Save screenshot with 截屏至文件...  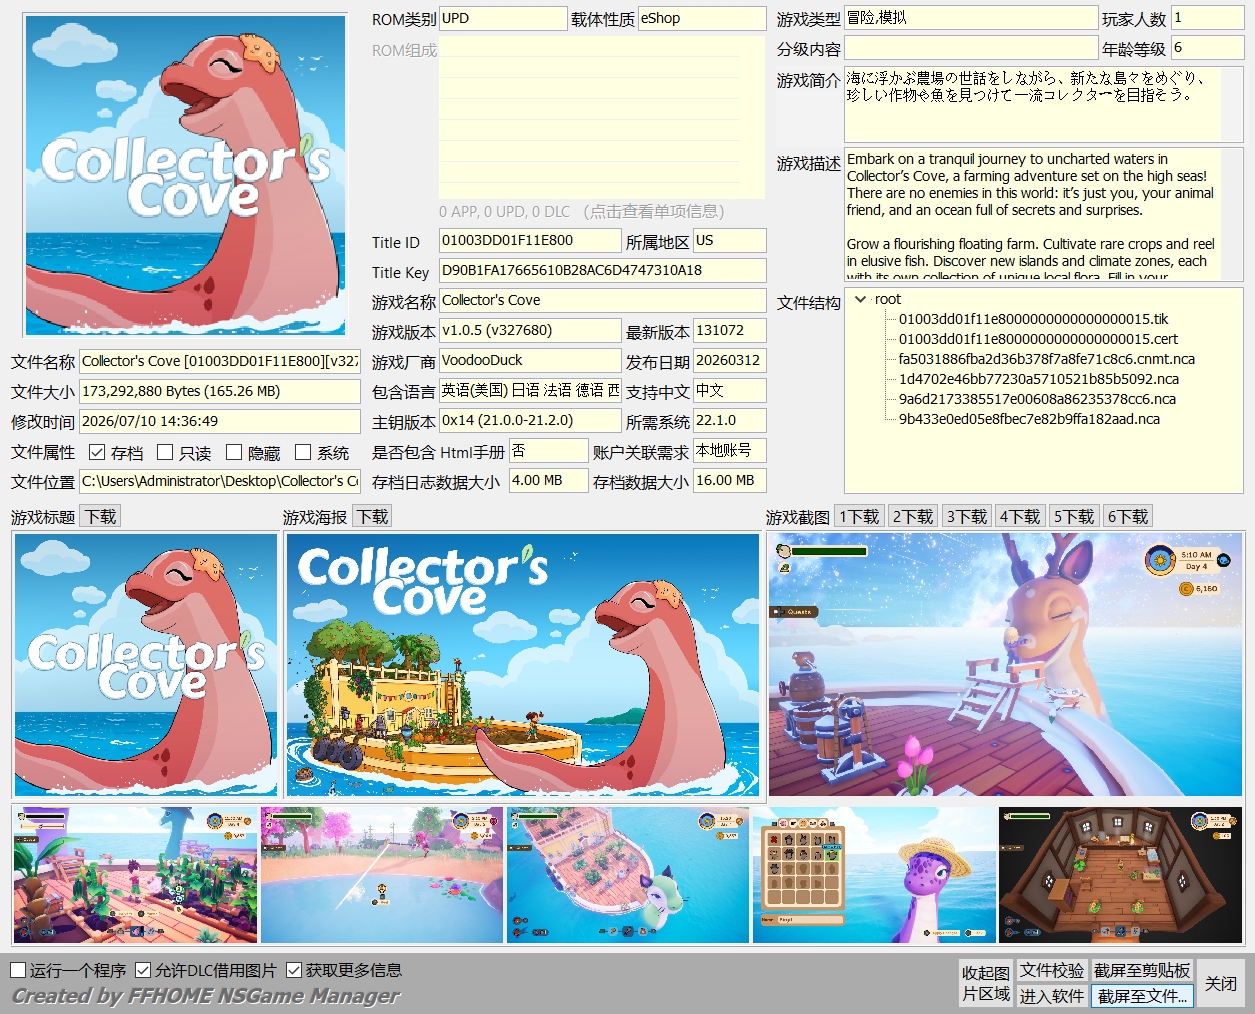point(1142,996)
